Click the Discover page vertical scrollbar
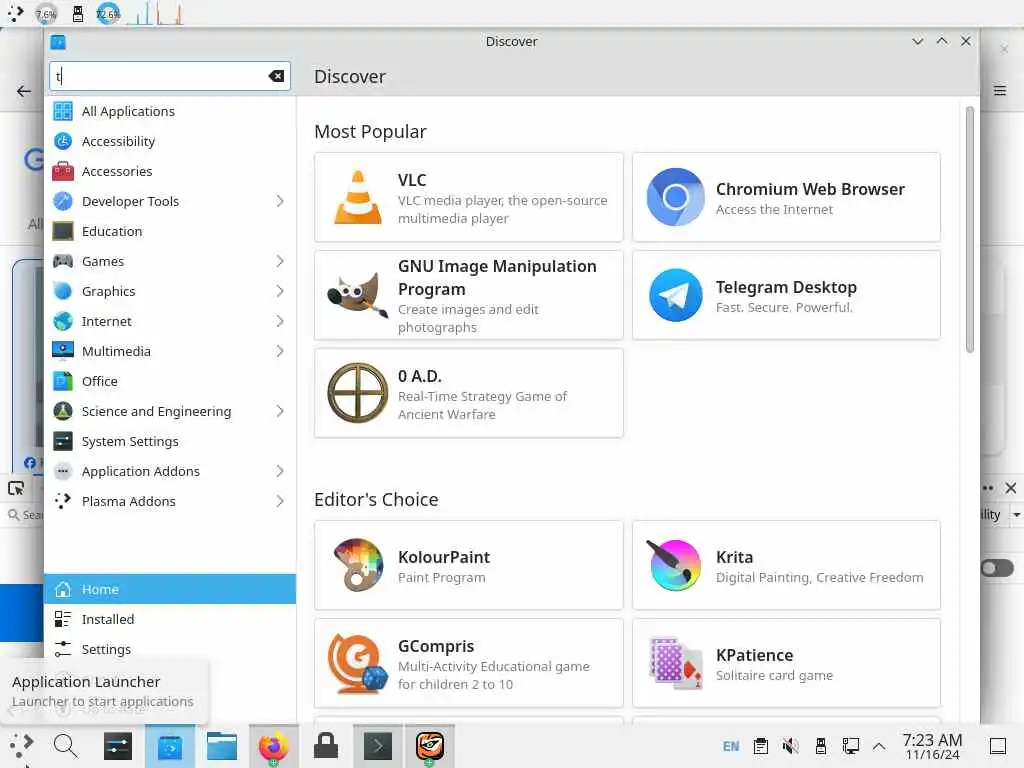1024x768 pixels. click(x=970, y=230)
